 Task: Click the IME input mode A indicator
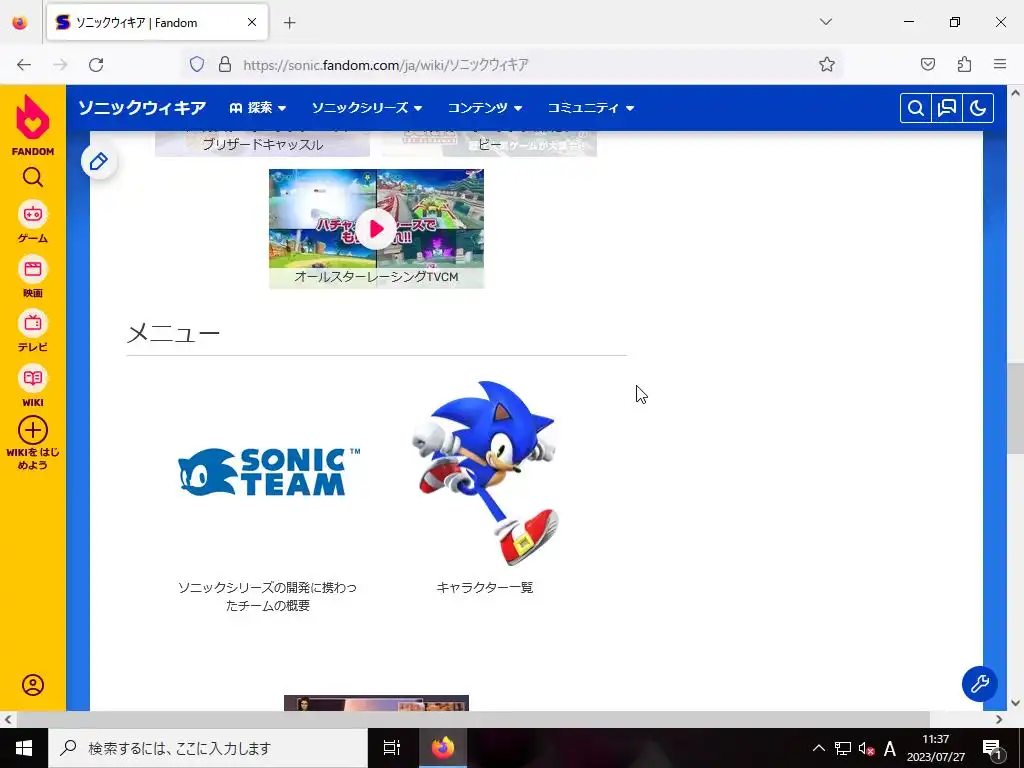click(889, 748)
